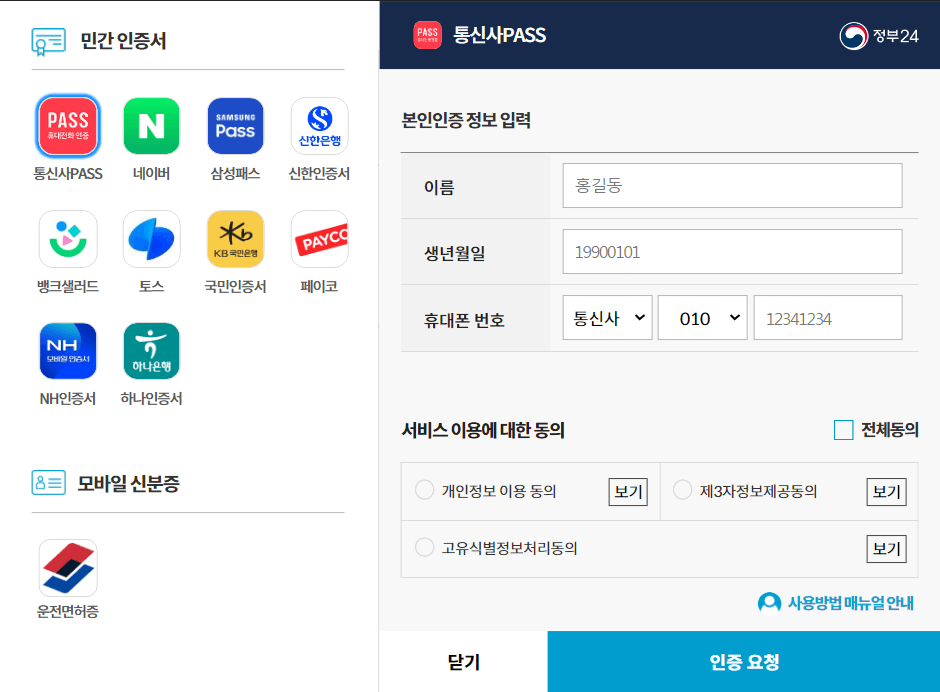
Task: View 고유식별정보처리동의 details with 보기
Action: click(x=887, y=549)
